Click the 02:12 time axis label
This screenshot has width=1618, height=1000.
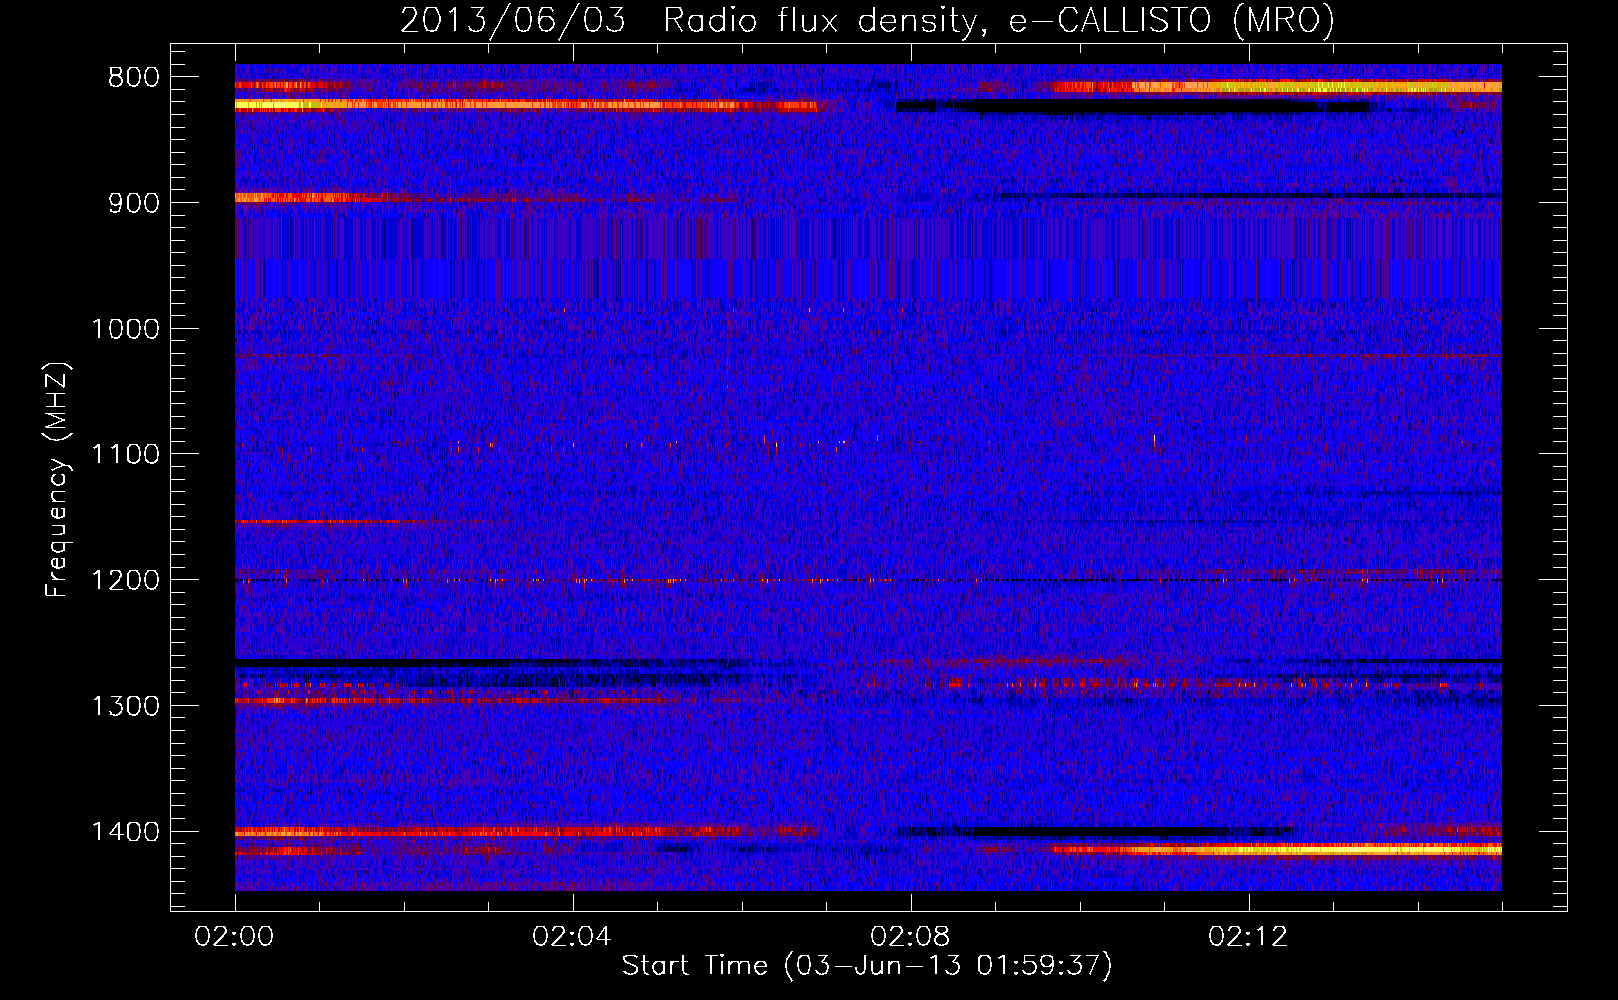[x=1248, y=937]
